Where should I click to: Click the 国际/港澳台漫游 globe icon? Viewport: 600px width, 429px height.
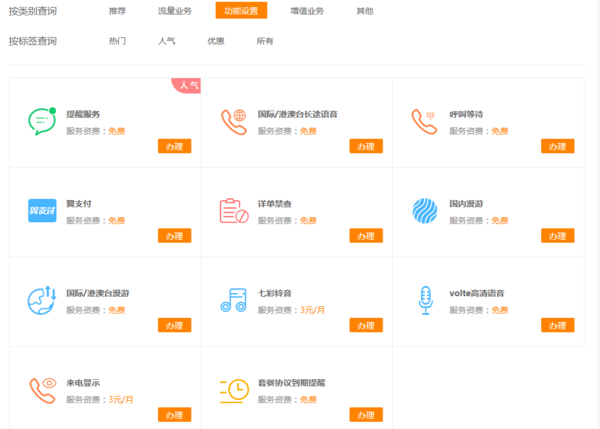point(42,300)
